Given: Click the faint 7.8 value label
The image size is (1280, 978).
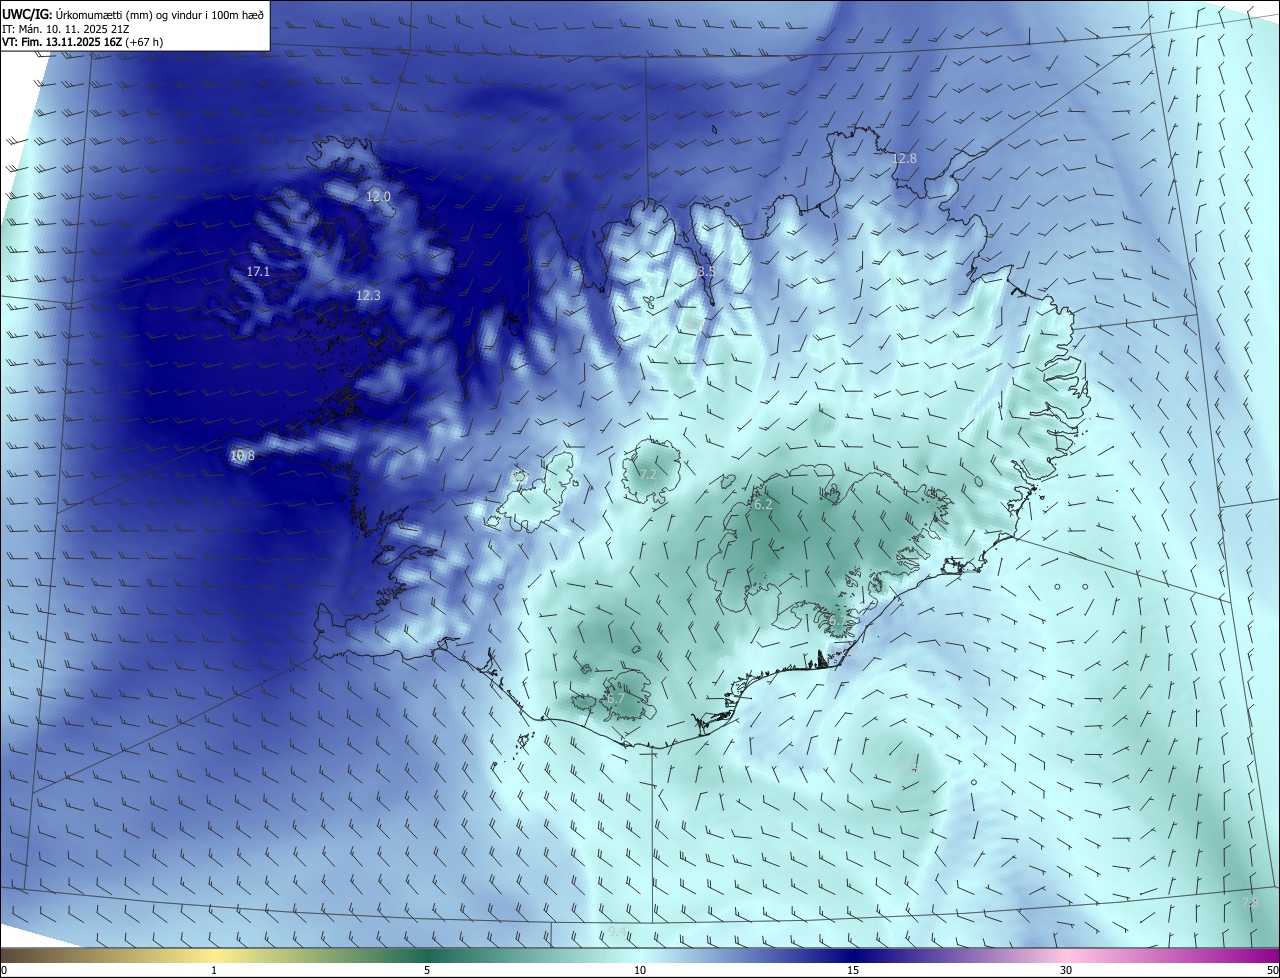Looking at the screenshot, I should (x=1250, y=902).
